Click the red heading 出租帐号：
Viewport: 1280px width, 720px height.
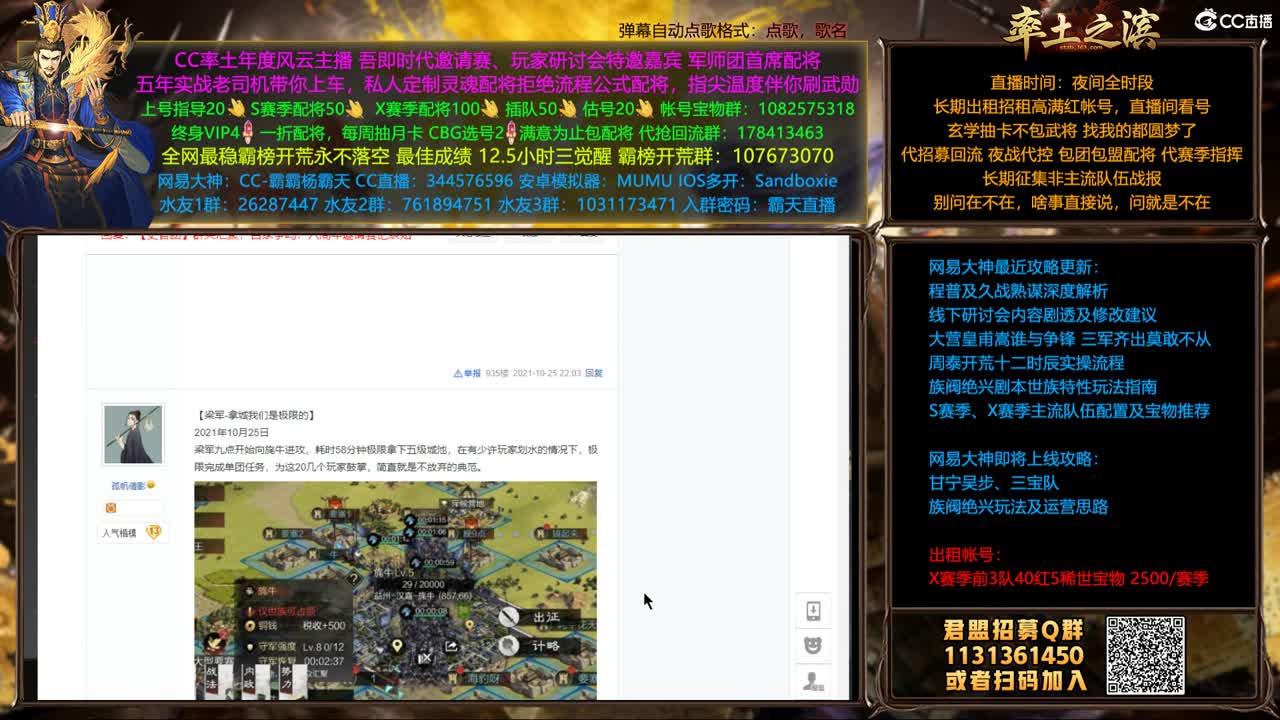pos(965,555)
